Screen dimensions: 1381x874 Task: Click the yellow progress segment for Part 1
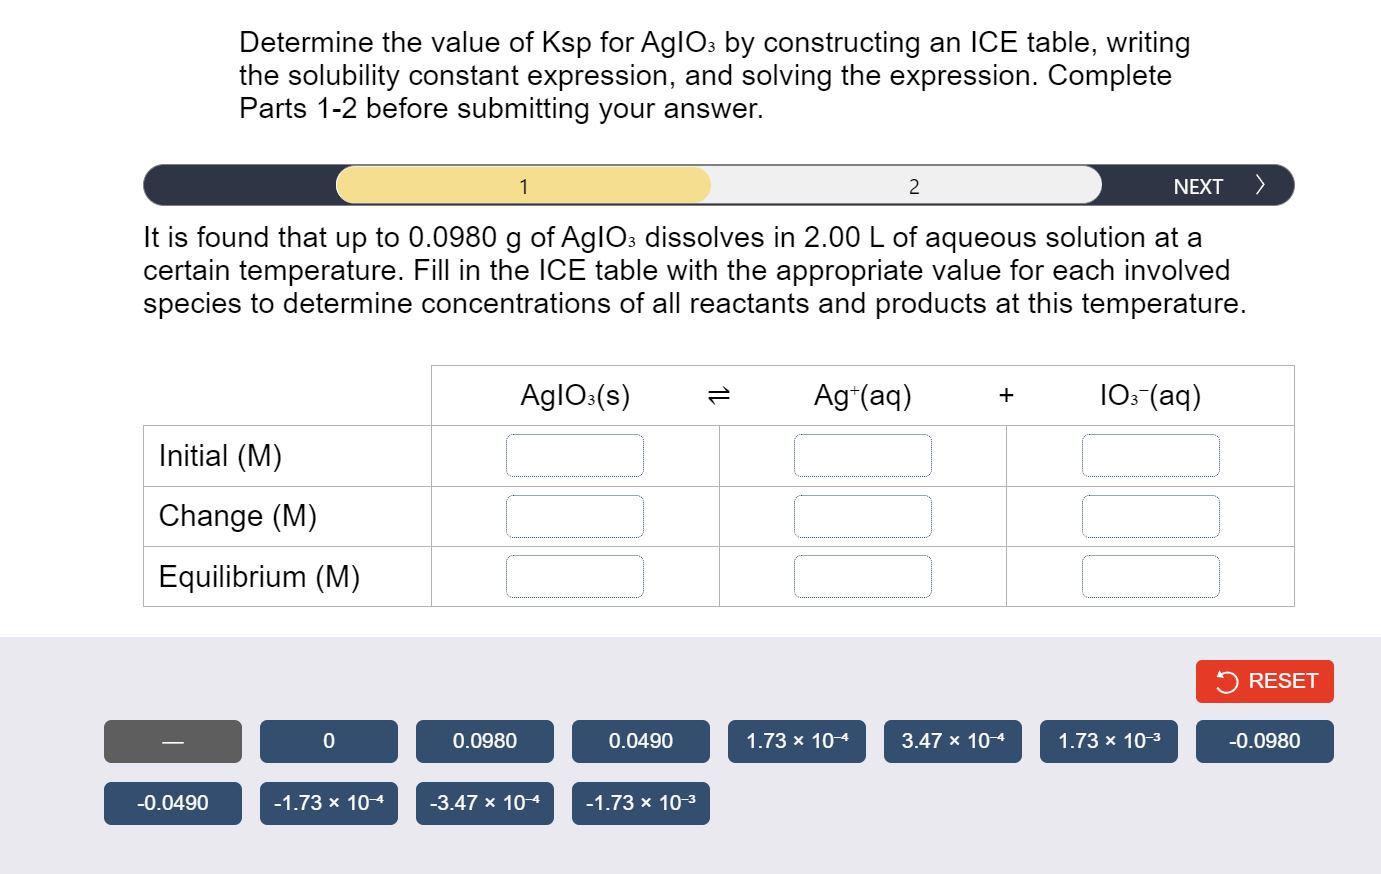click(x=523, y=186)
